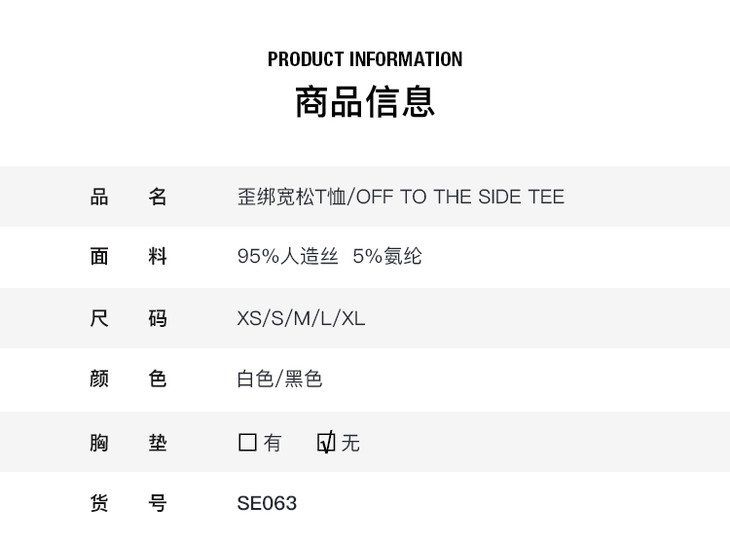Click the PRODUCT INFORMATION heading
730x543 pixels.
[365, 59]
